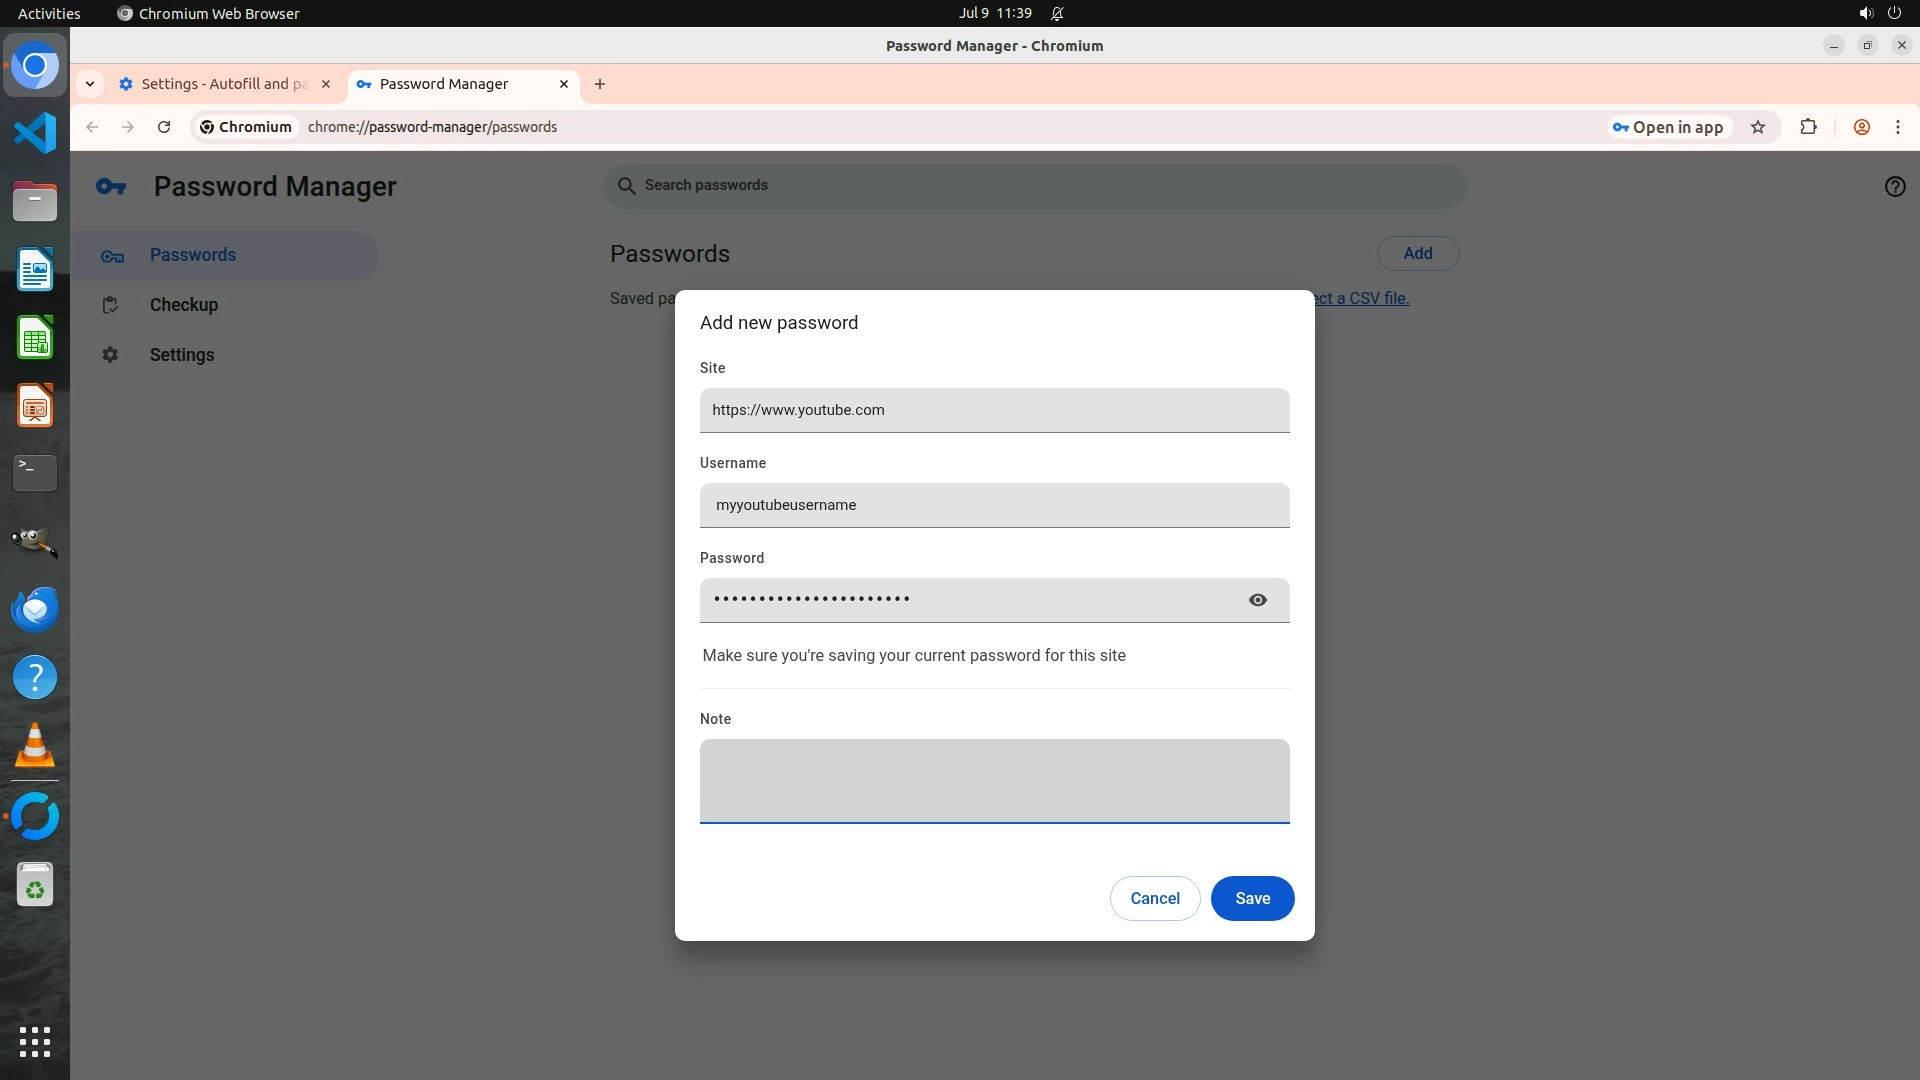The image size is (1920, 1080).
Task: Launch VS Code from the dock
Action: [35, 133]
